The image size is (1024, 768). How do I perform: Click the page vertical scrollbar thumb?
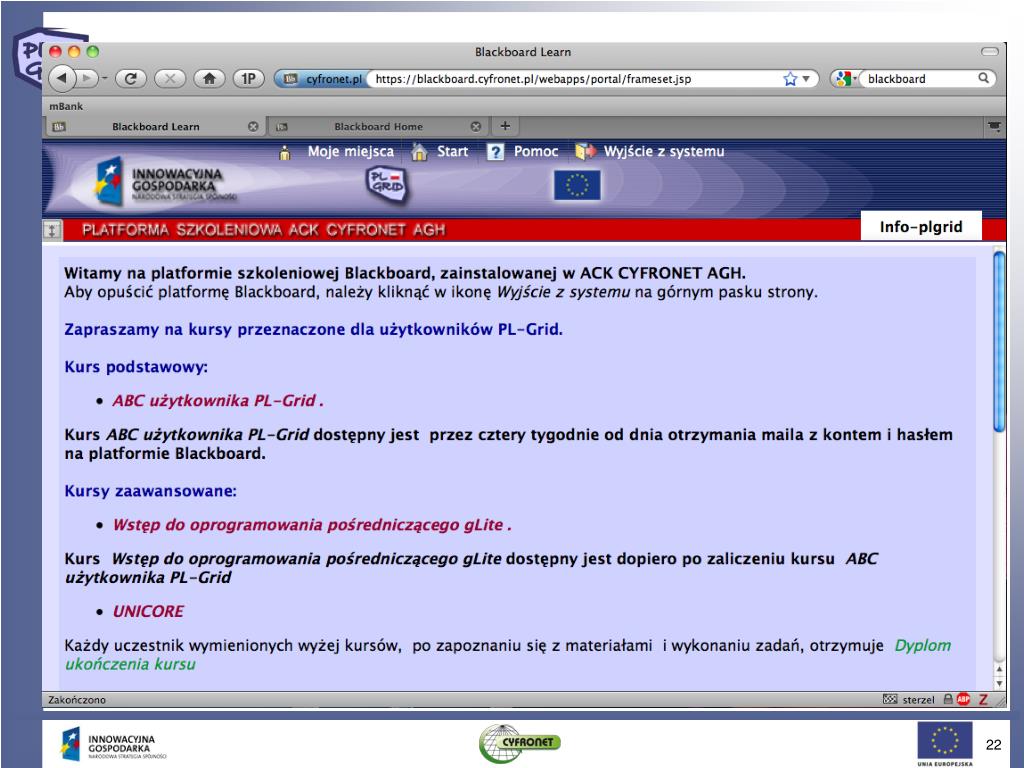(x=999, y=342)
